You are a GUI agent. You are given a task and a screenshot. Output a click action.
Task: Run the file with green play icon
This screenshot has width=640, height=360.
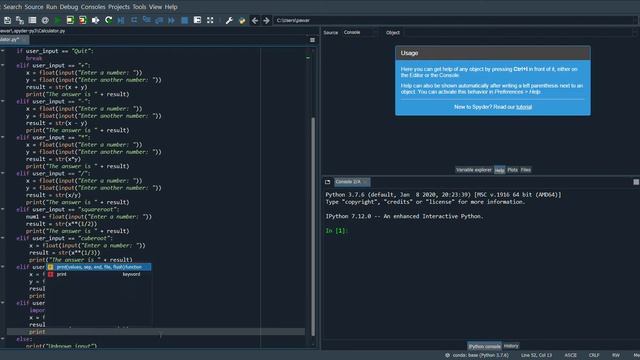[58, 20]
